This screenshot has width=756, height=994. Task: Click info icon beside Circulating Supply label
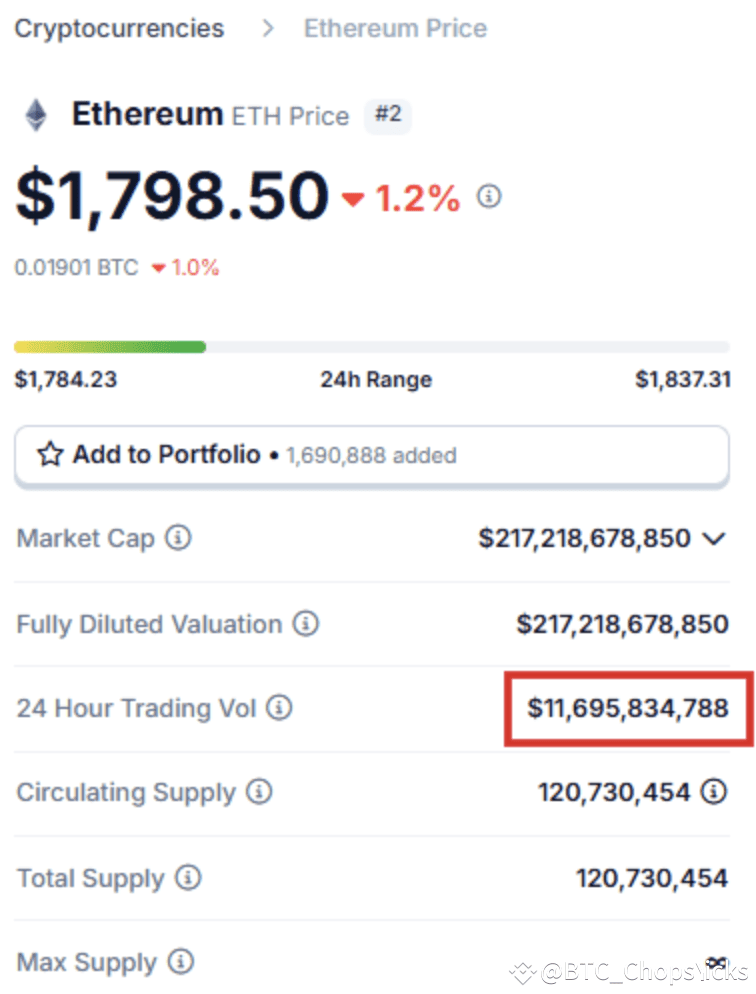[x=259, y=793]
